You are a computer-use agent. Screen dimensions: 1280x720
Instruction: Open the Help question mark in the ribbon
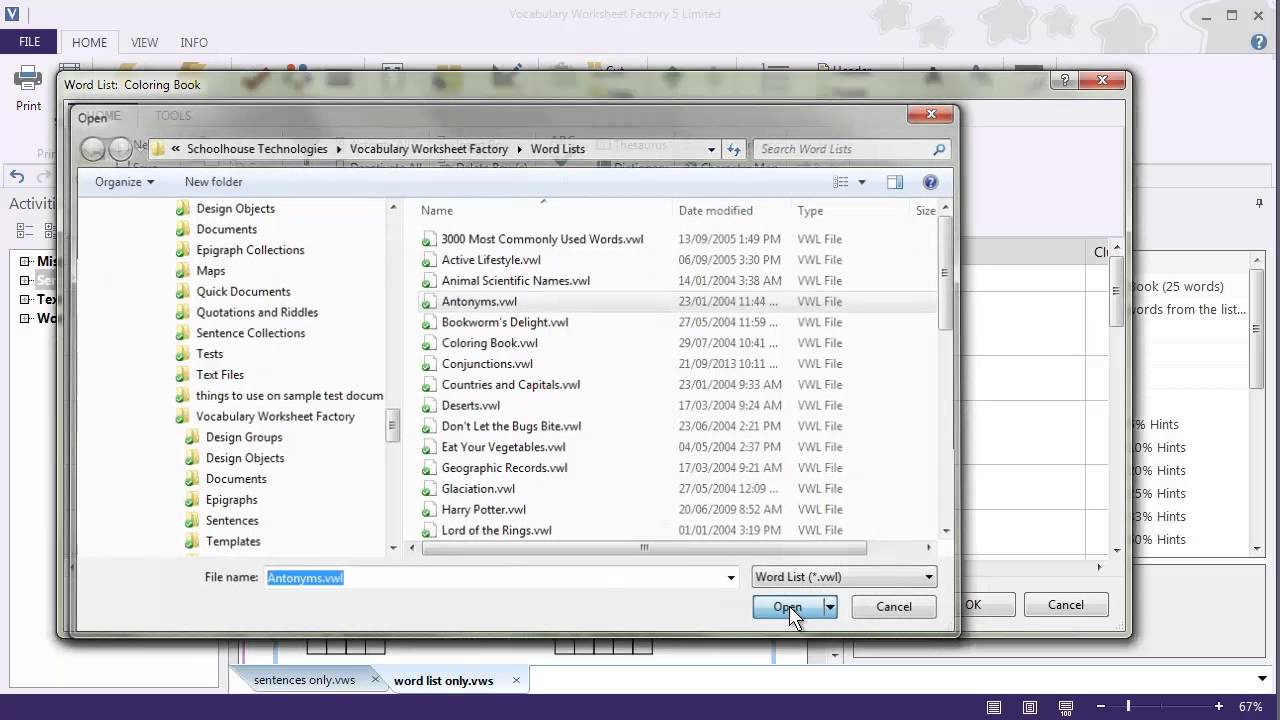[1259, 42]
